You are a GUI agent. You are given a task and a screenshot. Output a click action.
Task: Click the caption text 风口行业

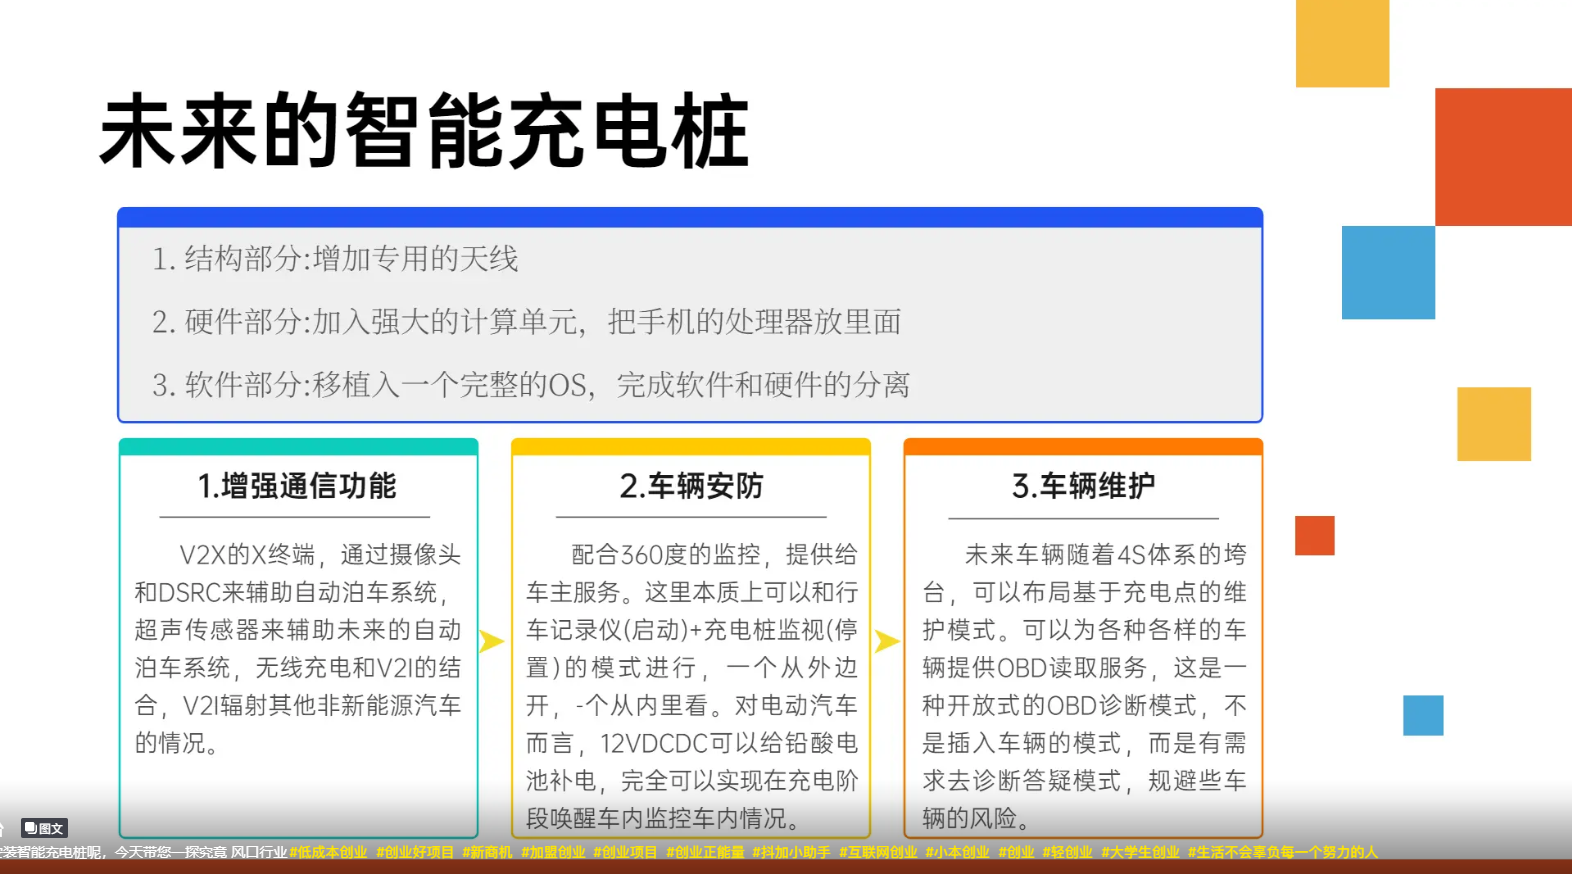(x=259, y=852)
